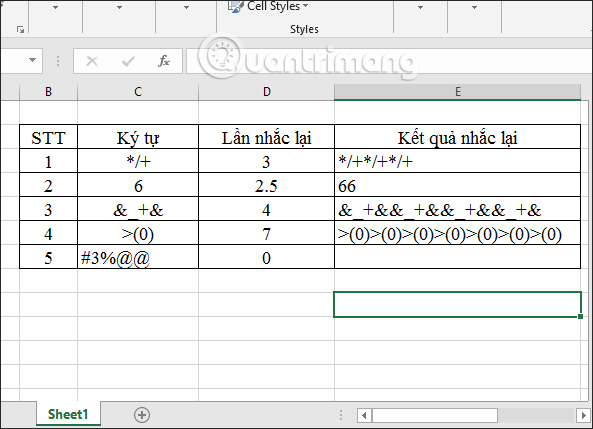Select the repeat count cell '7'
Screen dimensions: 593x429
(x=267, y=233)
